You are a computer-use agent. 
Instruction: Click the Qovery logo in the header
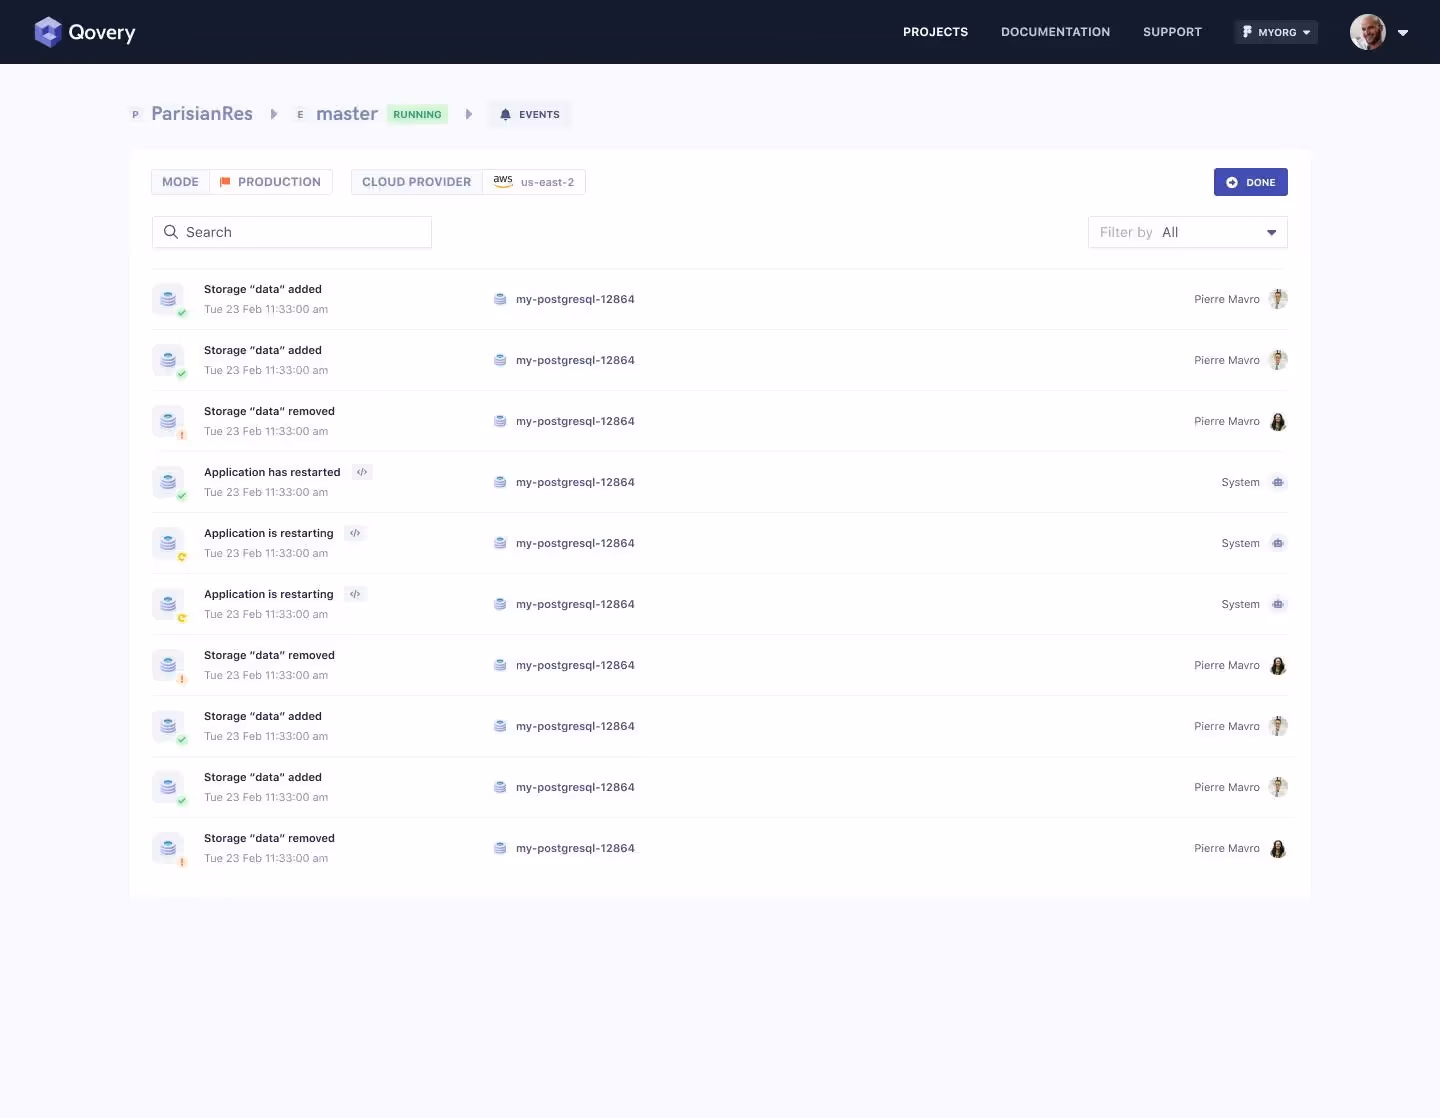coord(84,32)
